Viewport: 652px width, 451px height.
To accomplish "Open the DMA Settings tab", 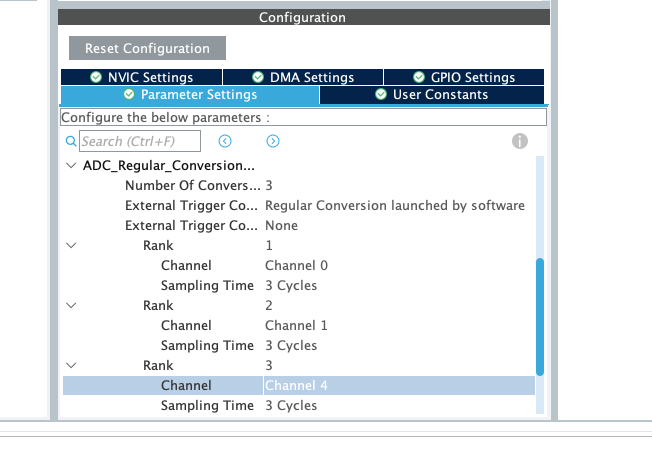I will pos(302,77).
